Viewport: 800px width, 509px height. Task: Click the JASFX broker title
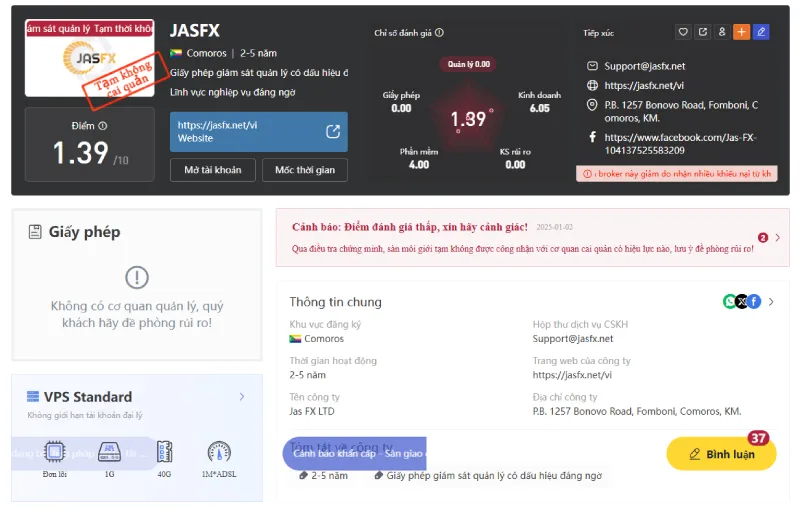point(194,31)
